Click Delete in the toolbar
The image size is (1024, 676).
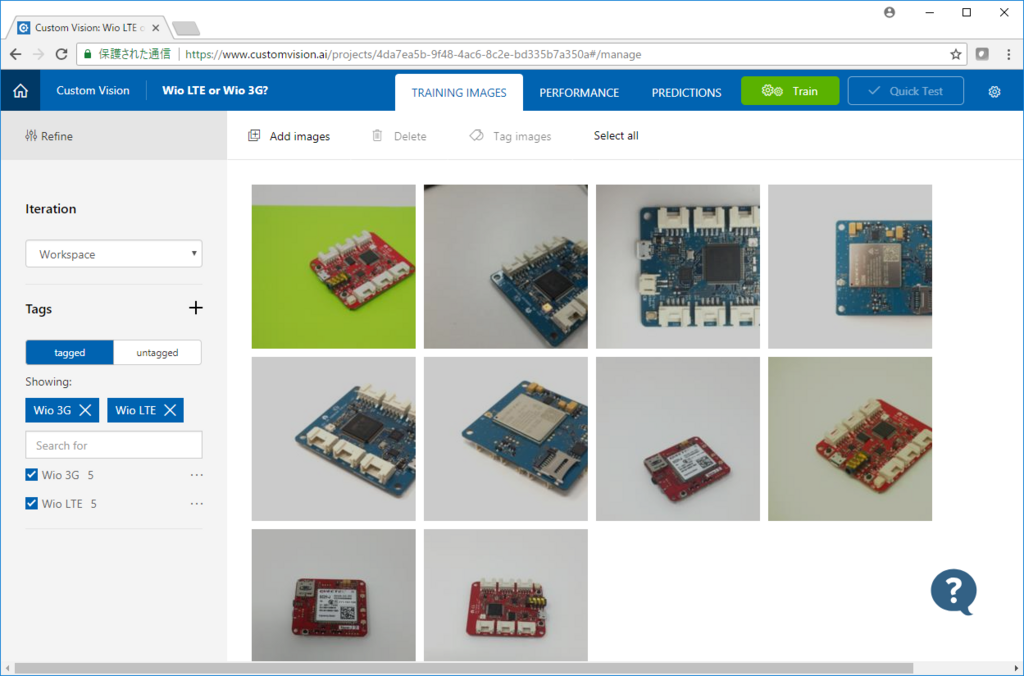[x=399, y=136]
